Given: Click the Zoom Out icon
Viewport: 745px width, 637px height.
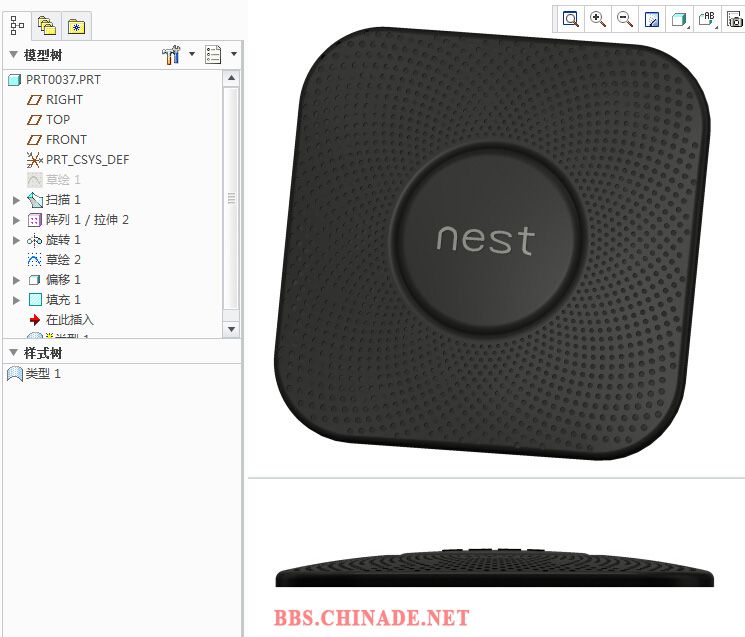Looking at the screenshot, I should [x=624, y=19].
